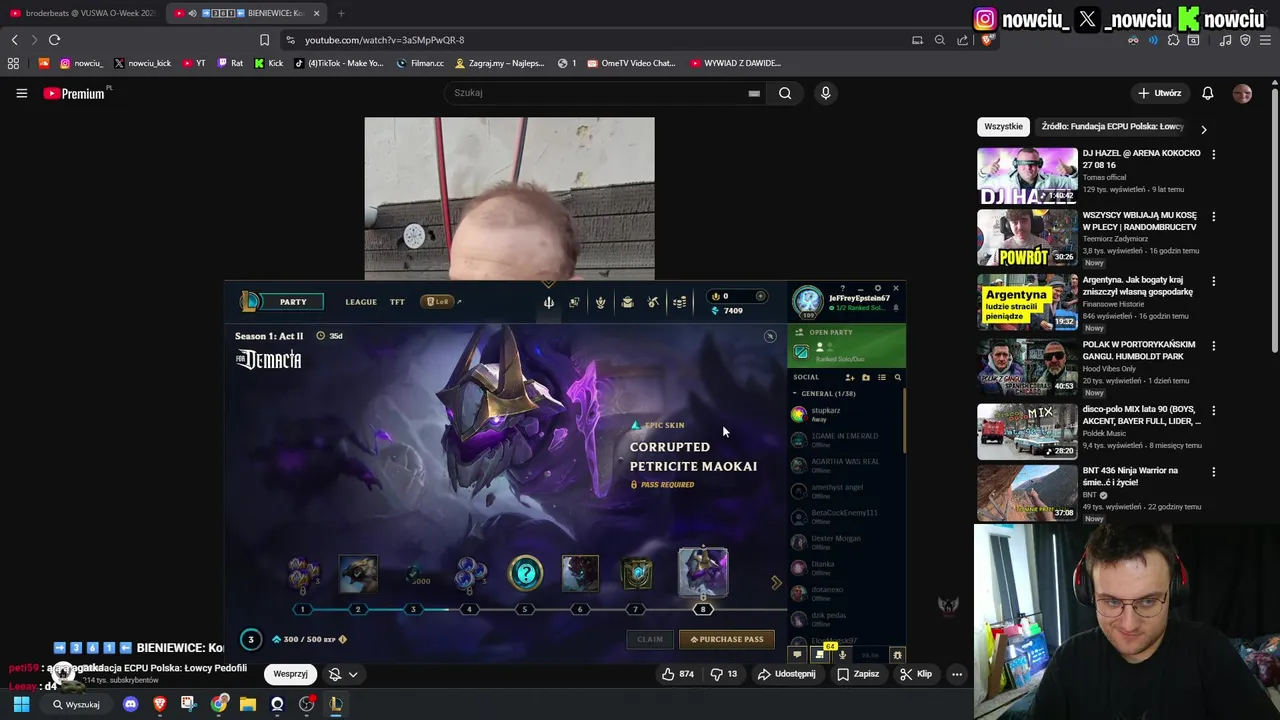Click the Wesprzyj button
The height and width of the screenshot is (720, 1280).
click(290, 674)
